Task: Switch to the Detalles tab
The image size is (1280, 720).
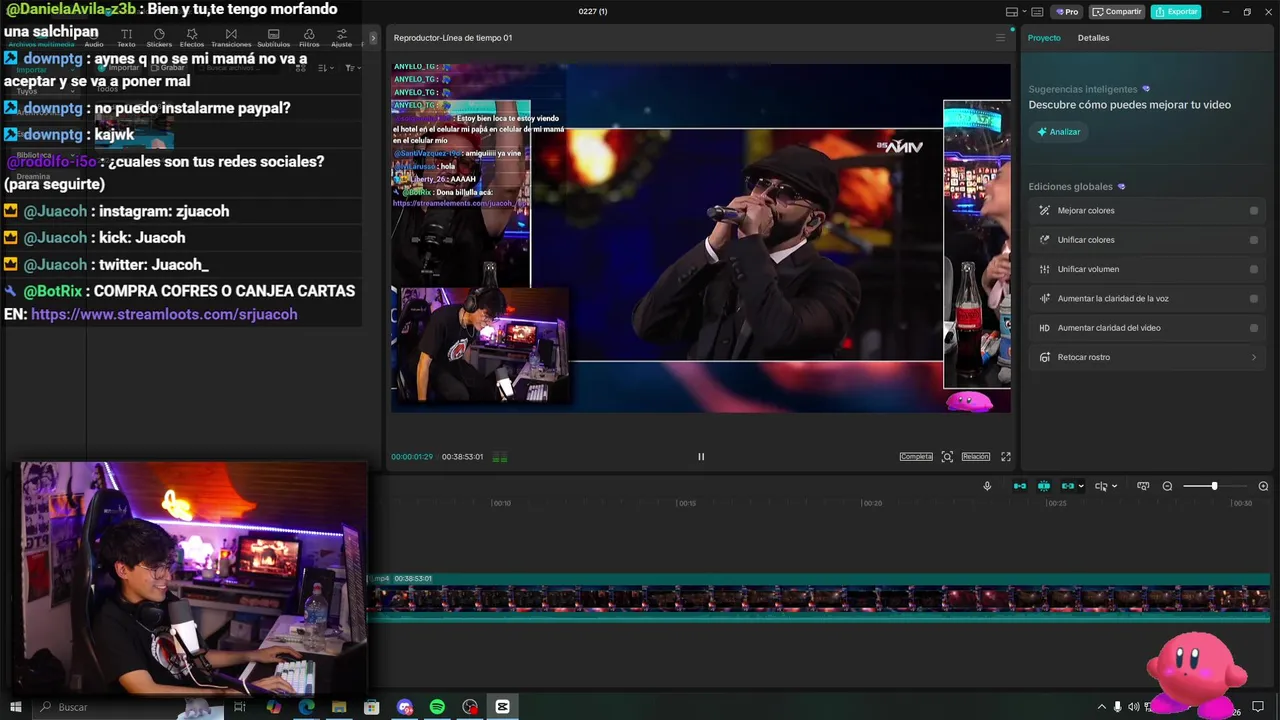Action: (1093, 38)
